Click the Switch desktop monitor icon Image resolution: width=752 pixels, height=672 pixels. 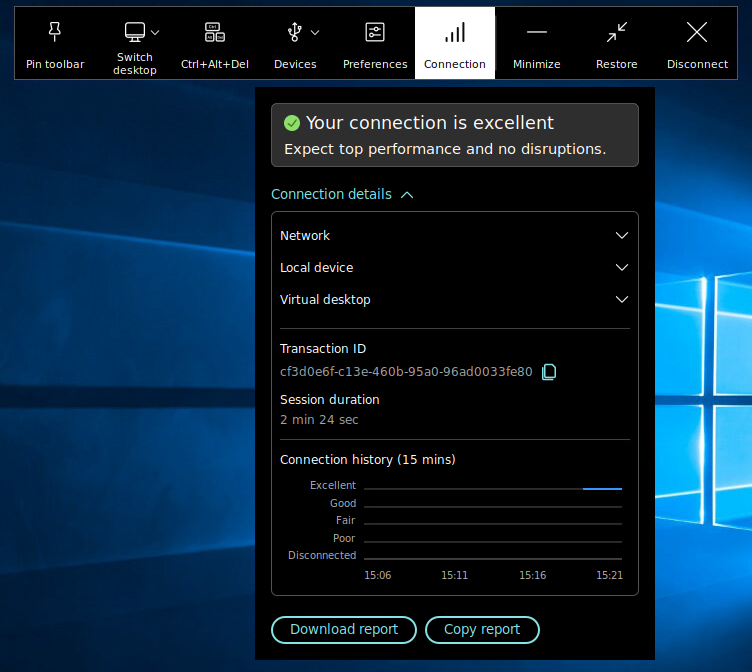pyautogui.click(x=134, y=32)
